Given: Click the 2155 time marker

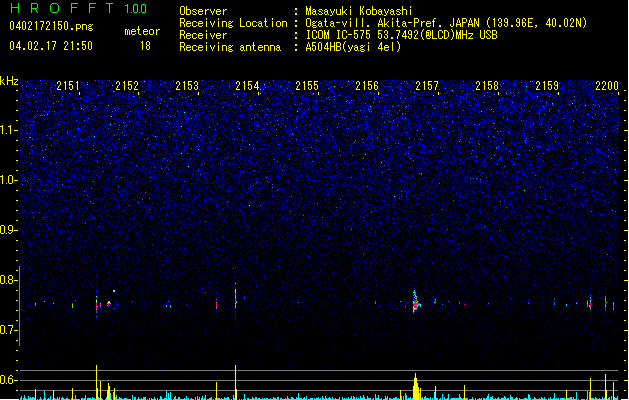Looking at the screenshot, I should [x=307, y=86].
